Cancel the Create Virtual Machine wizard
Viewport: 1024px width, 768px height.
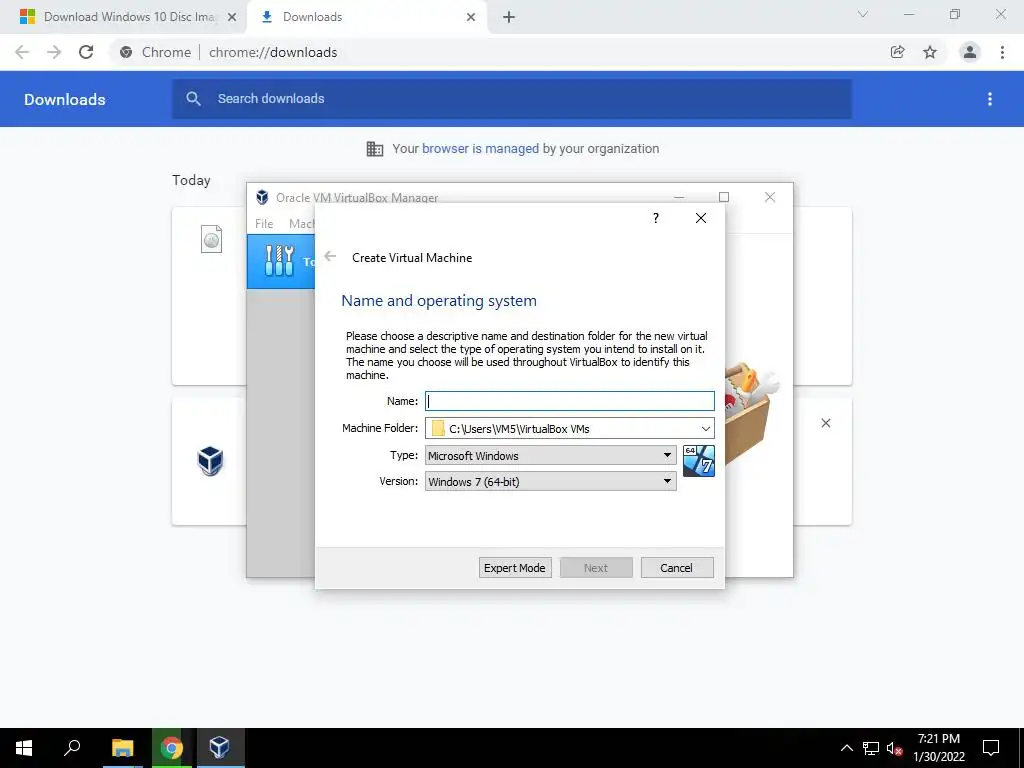click(677, 568)
